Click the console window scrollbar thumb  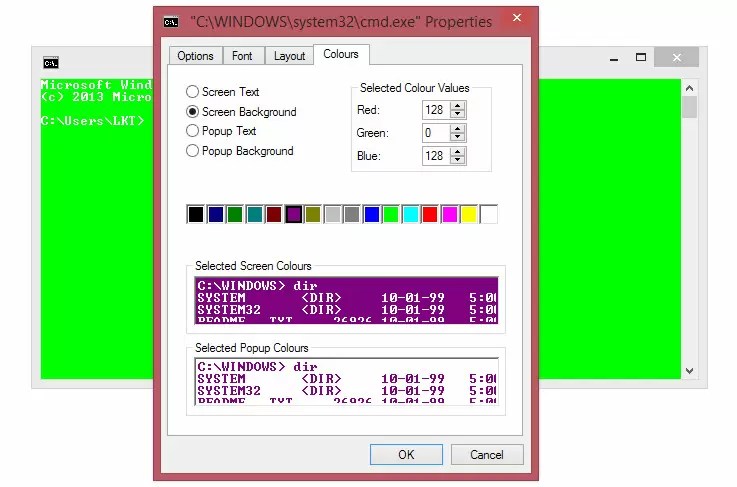pyautogui.click(x=690, y=107)
